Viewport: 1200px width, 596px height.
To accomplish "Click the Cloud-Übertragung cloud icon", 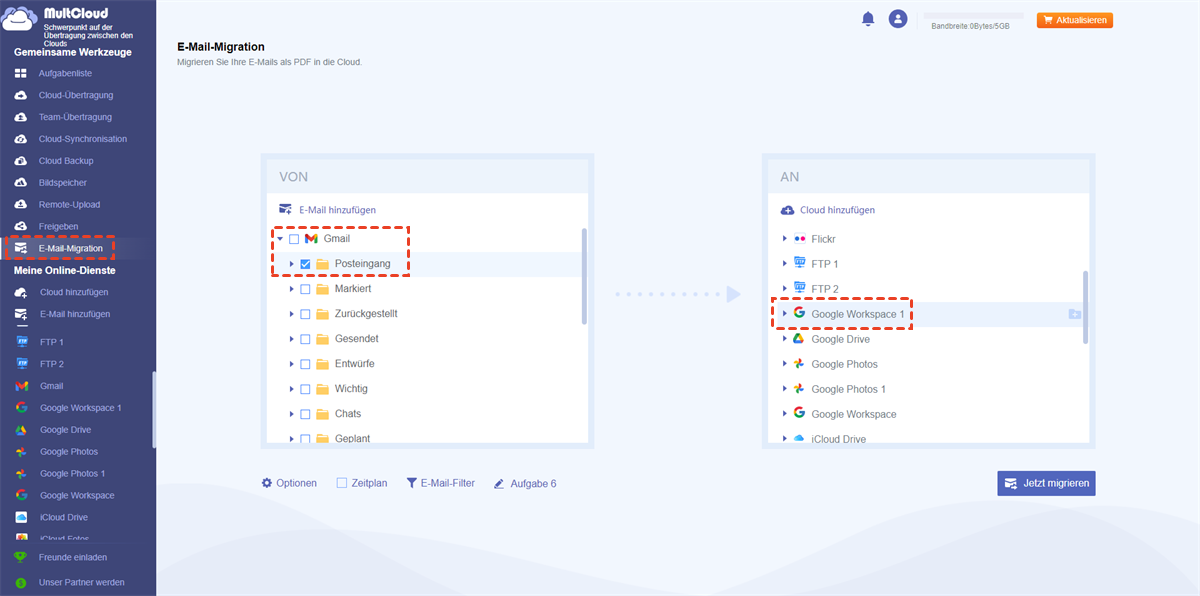I will pyautogui.click(x=20, y=95).
